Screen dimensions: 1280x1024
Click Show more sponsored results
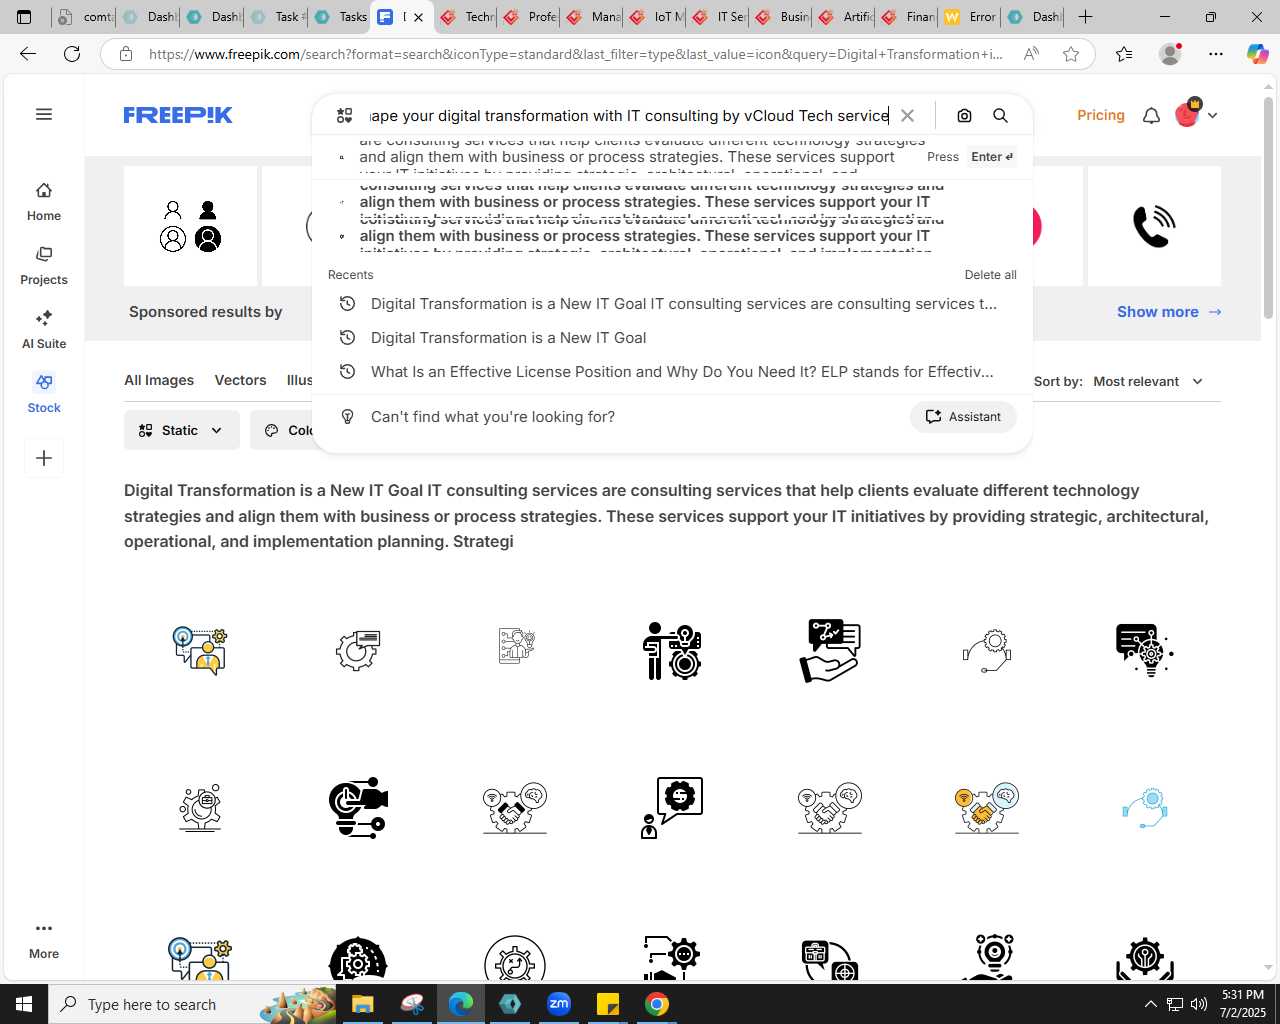tap(1169, 312)
